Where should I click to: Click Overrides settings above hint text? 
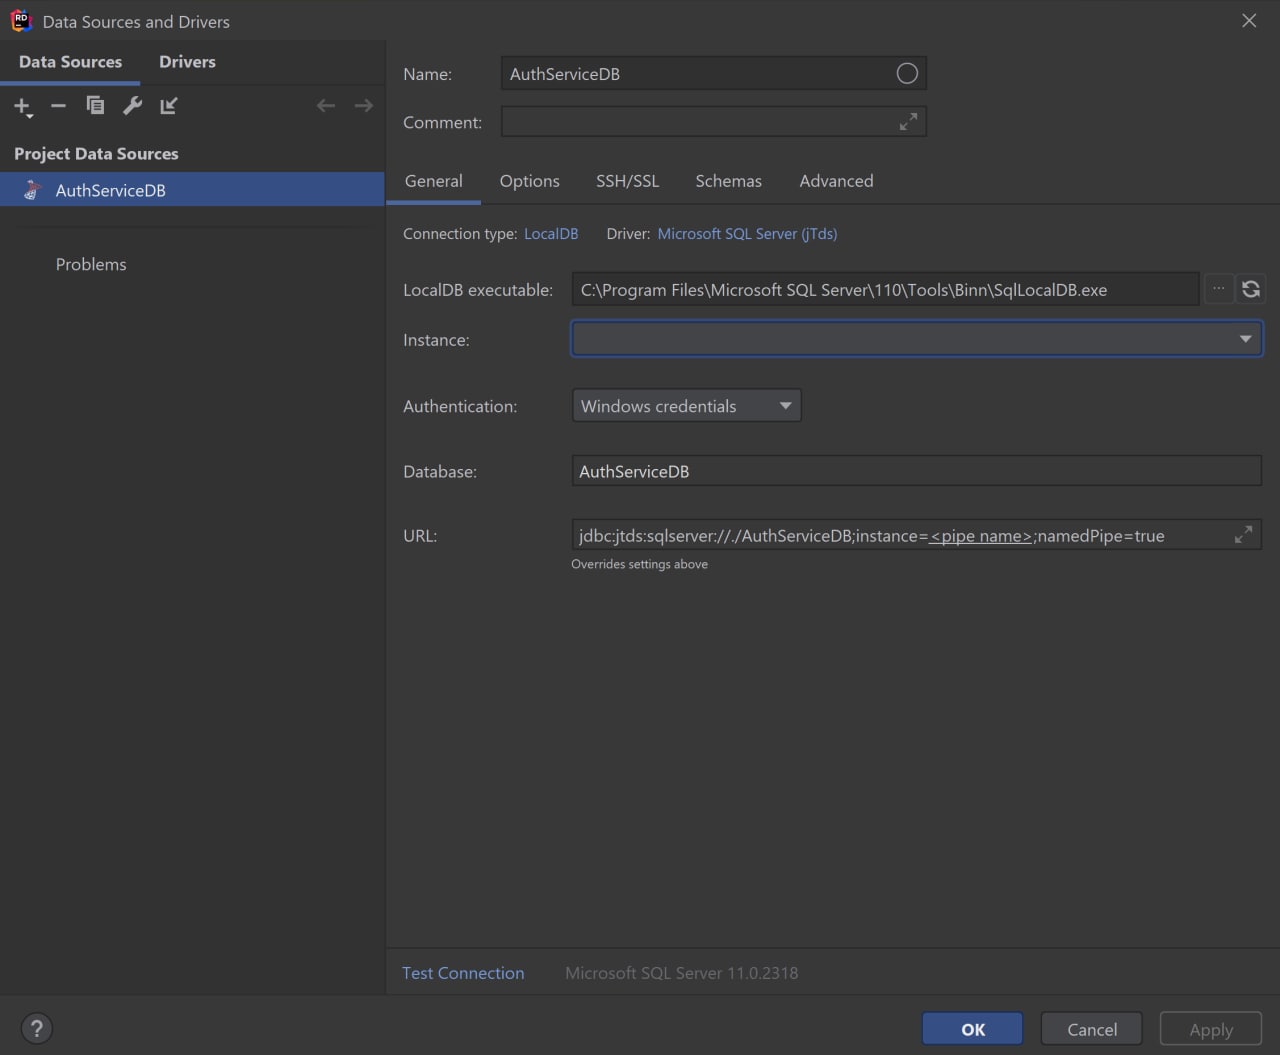[x=639, y=564]
